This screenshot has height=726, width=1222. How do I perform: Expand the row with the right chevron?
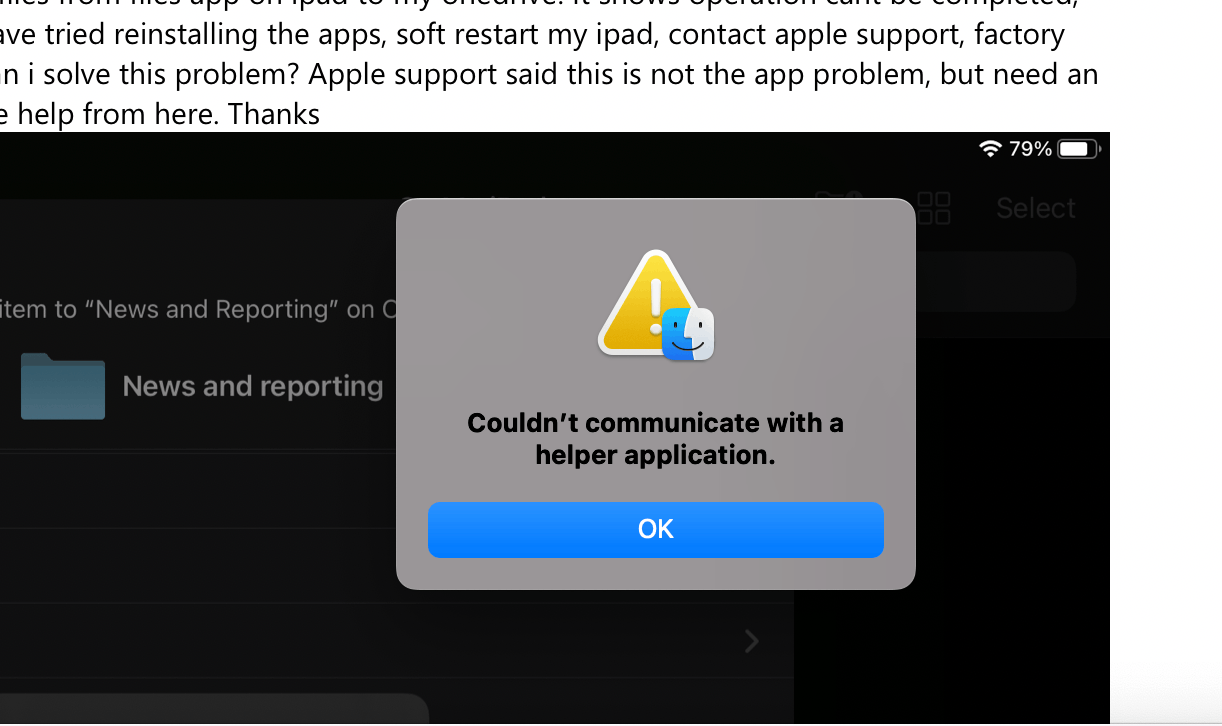coord(752,640)
